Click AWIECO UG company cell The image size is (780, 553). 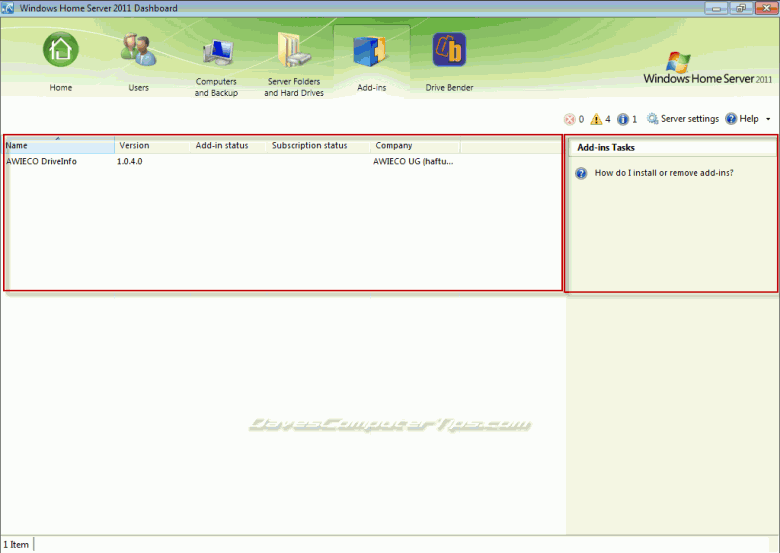point(413,161)
